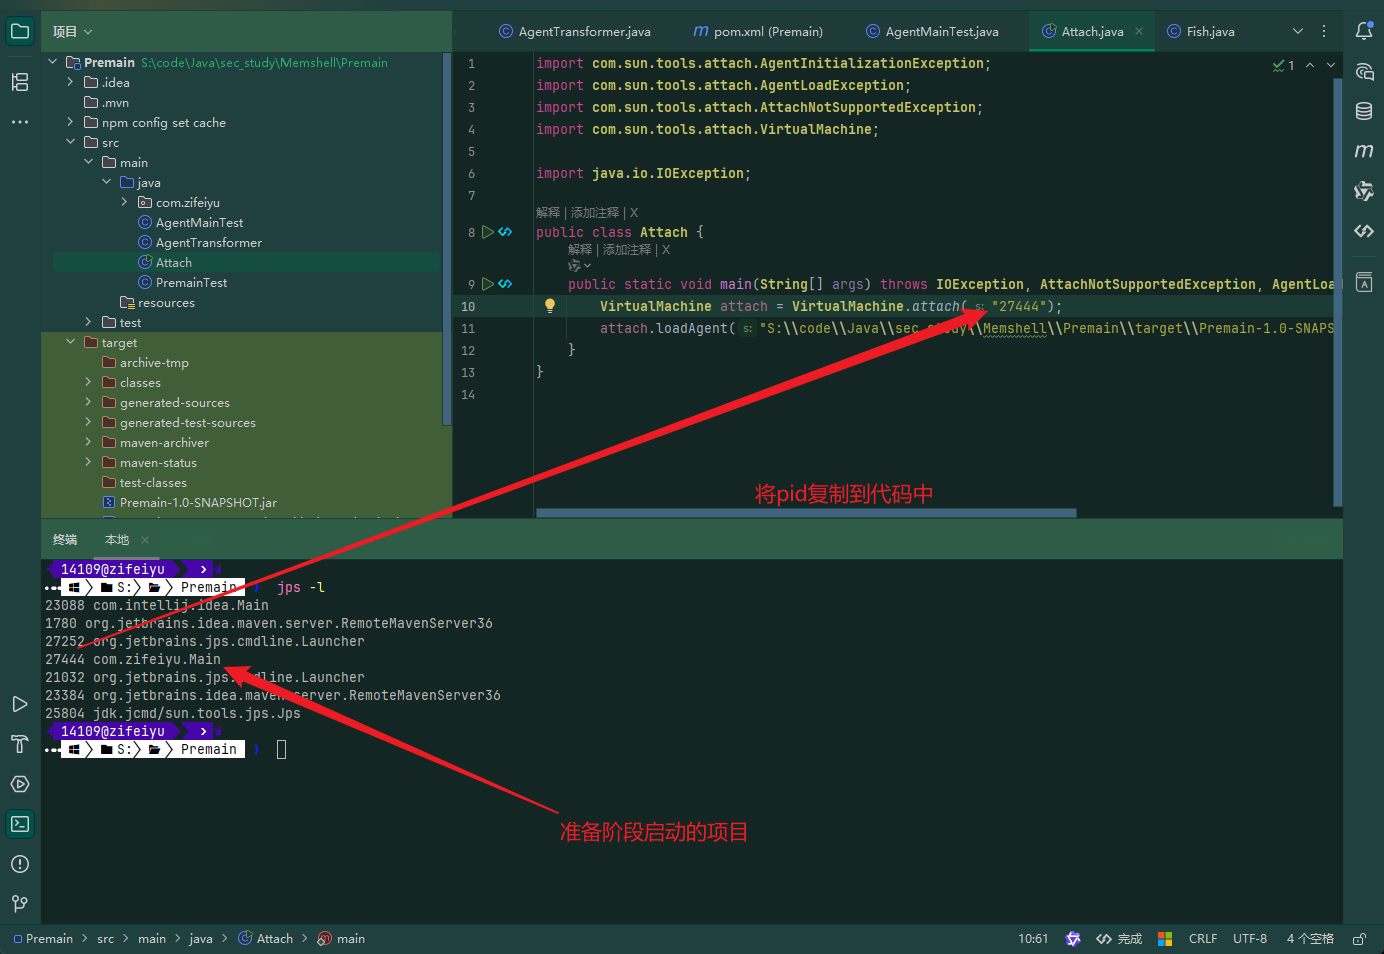1384x954 pixels.
Task: Toggle read-only lock in status bar
Action: pyautogui.click(x=1359, y=939)
